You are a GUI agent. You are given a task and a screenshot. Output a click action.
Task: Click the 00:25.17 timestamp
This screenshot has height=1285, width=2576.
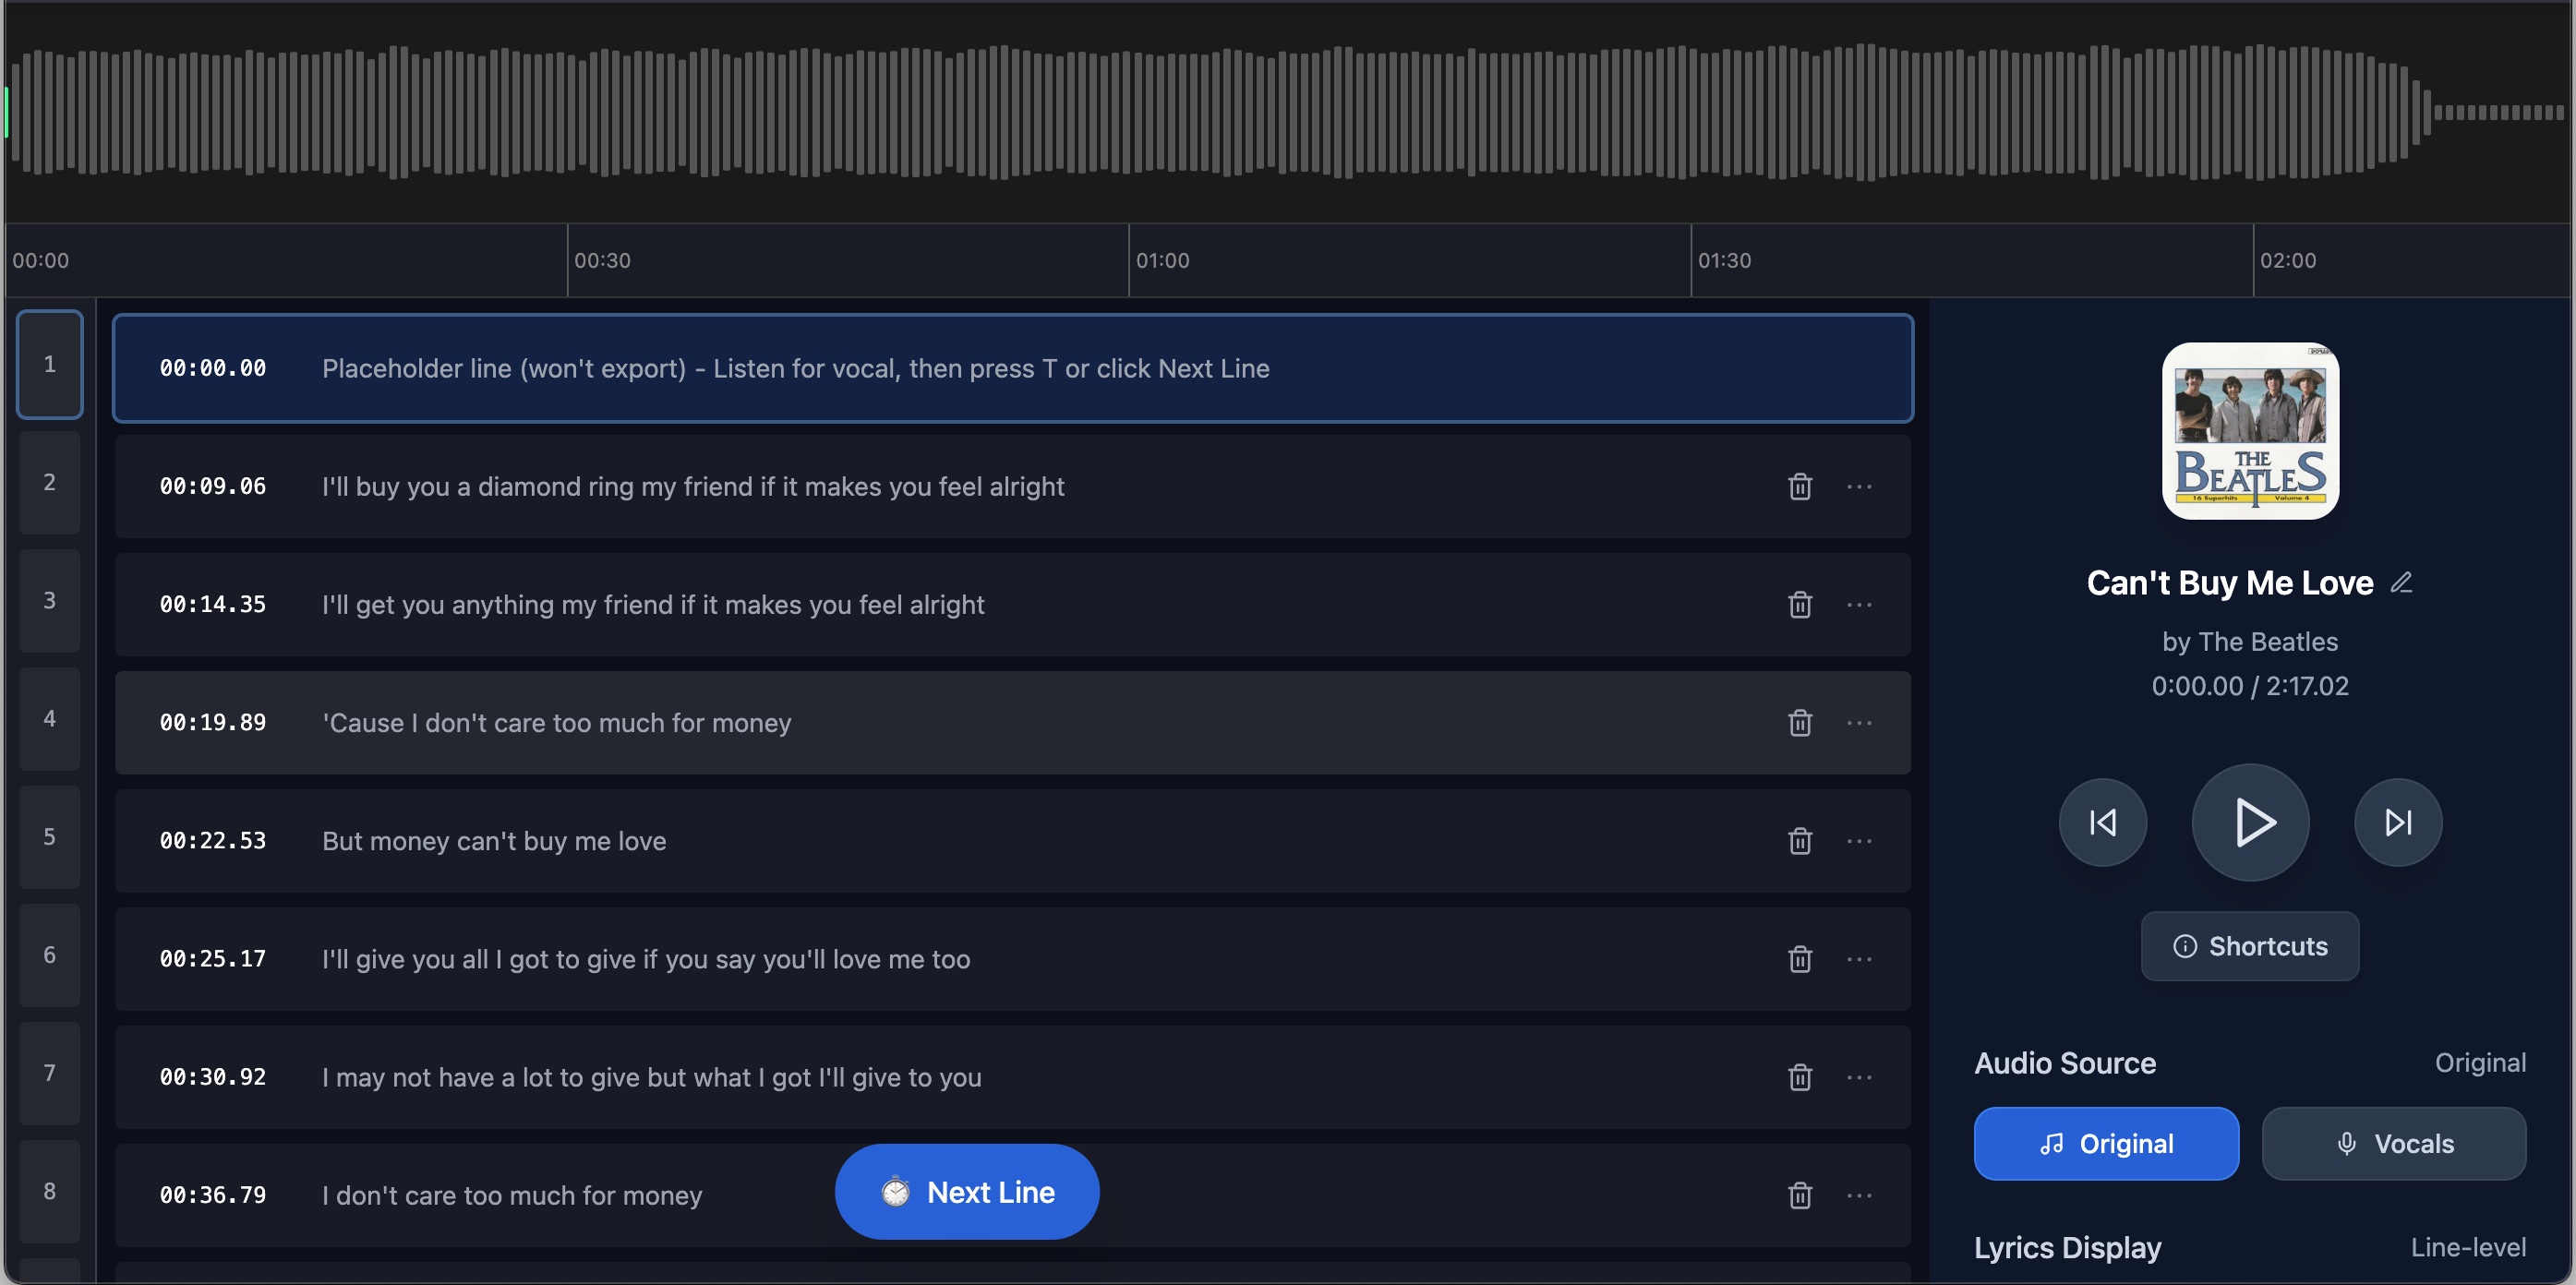tap(213, 958)
